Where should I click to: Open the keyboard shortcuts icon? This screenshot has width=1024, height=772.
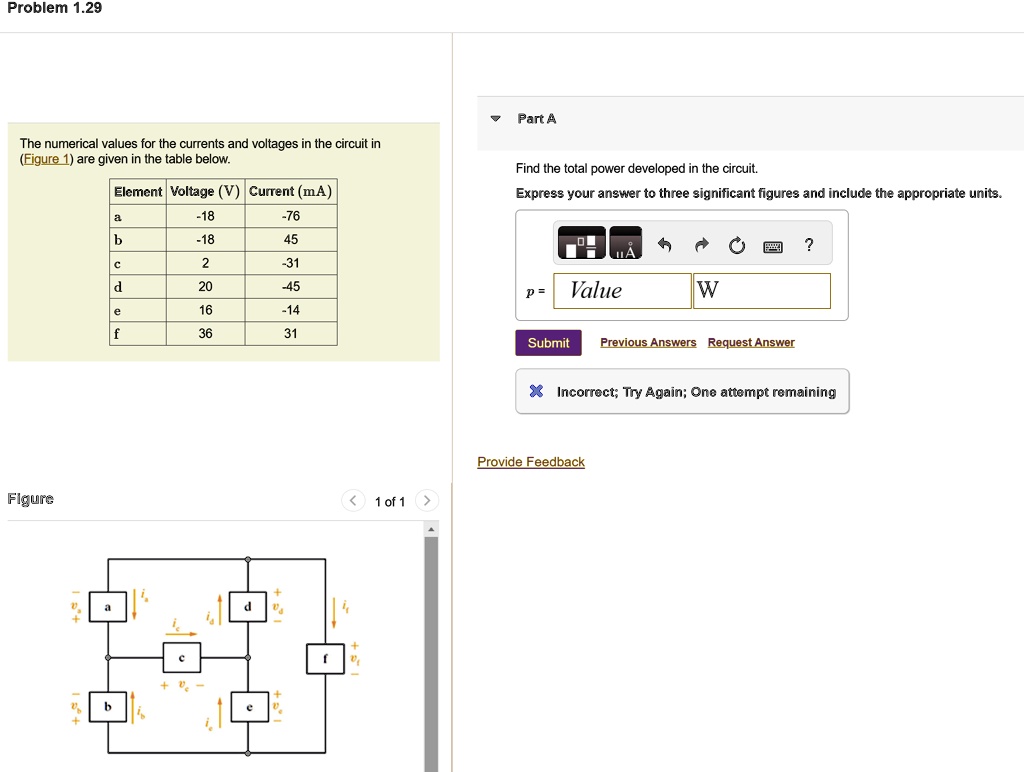(772, 244)
